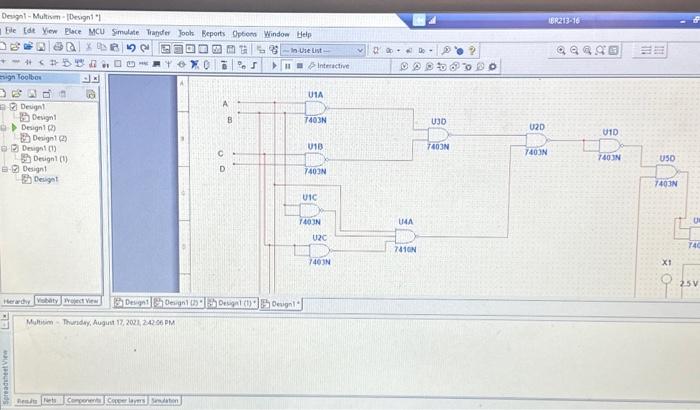Click the Find magnifier icon near Help
700x410 pixels.
[x=446, y=50]
